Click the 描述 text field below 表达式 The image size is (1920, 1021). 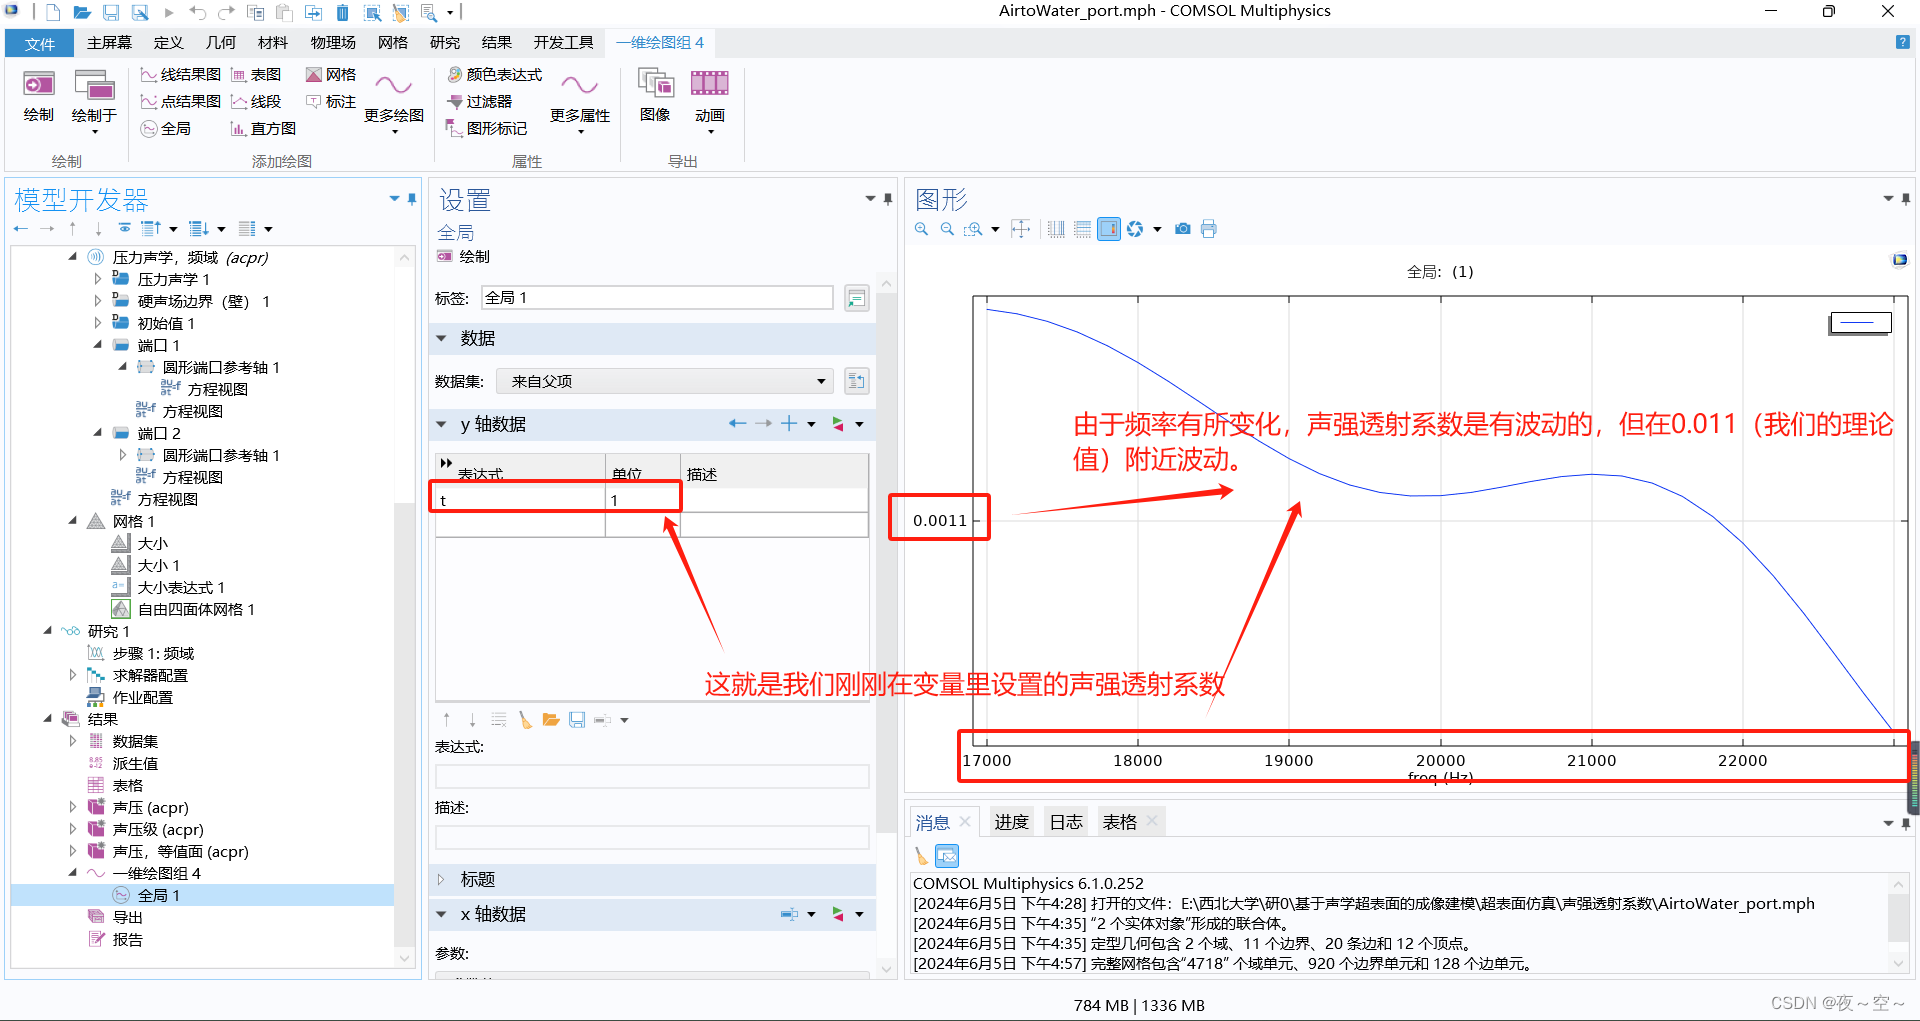coord(652,838)
